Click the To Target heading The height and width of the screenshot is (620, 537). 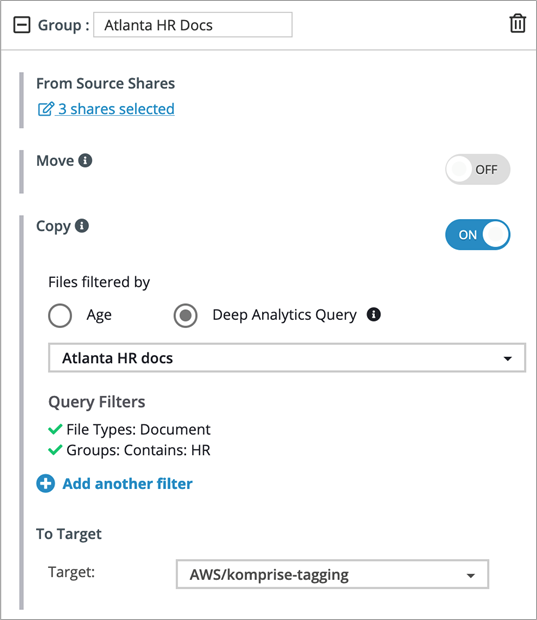[69, 534]
